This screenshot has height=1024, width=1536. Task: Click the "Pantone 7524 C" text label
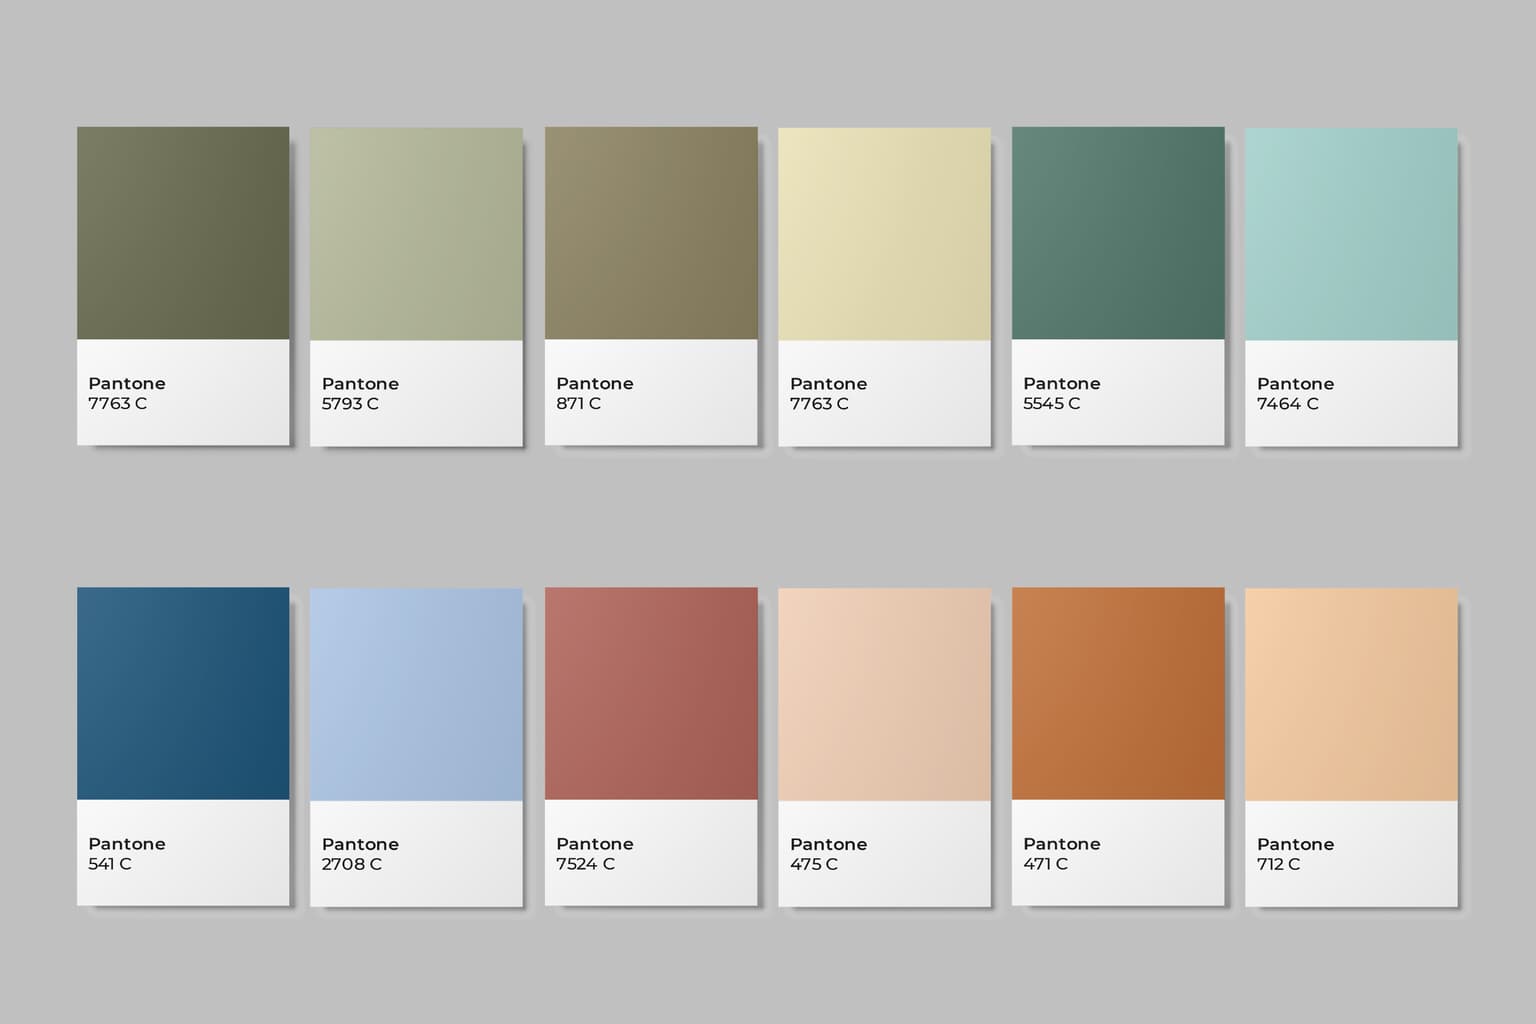[x=594, y=854]
